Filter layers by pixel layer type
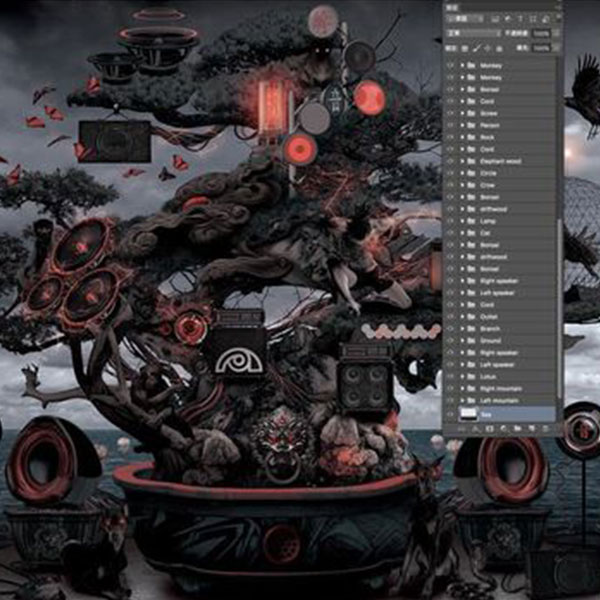The image size is (600, 600). click(x=495, y=19)
